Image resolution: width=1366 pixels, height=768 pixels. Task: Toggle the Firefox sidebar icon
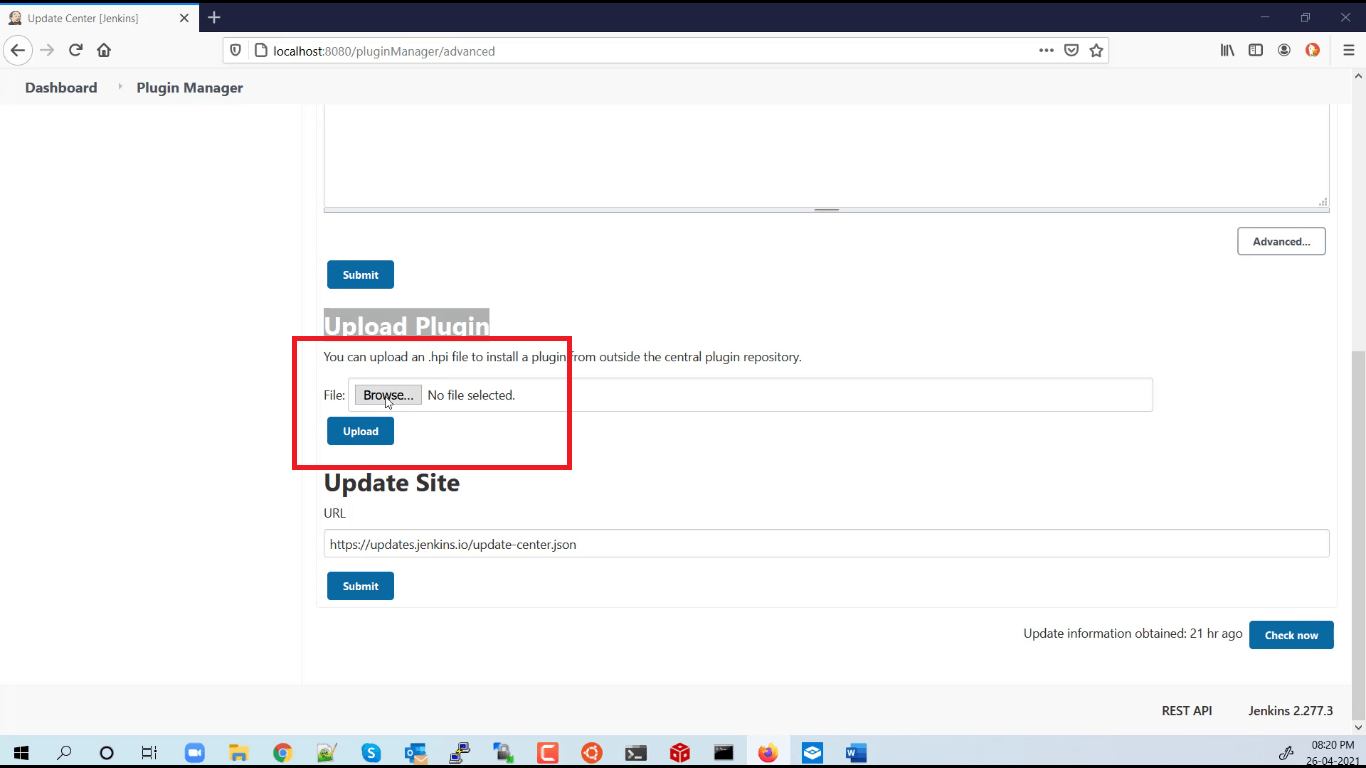[x=1255, y=49]
